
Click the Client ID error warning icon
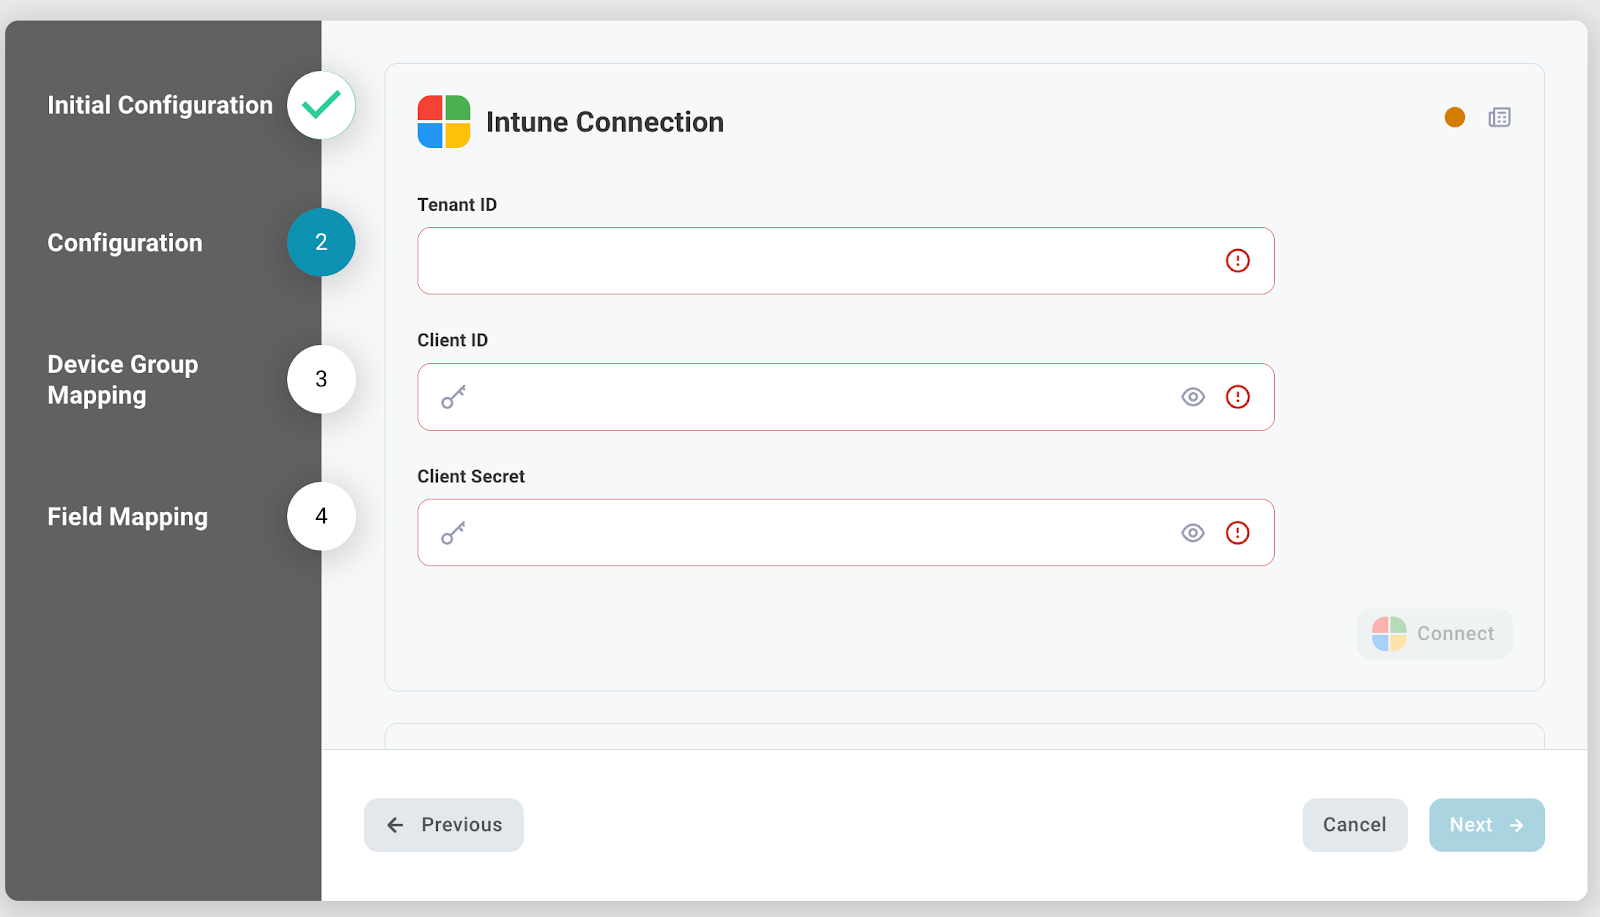tap(1238, 397)
